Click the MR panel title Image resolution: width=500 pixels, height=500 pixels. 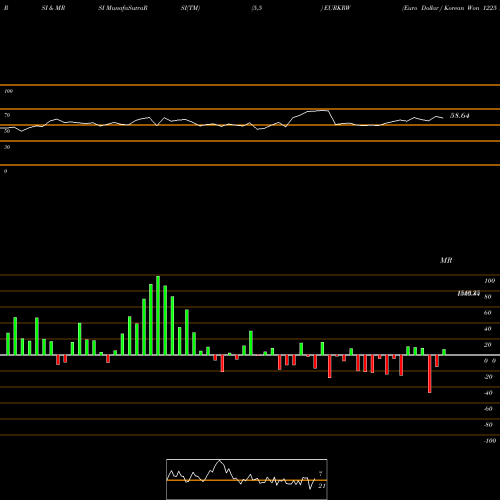446,260
